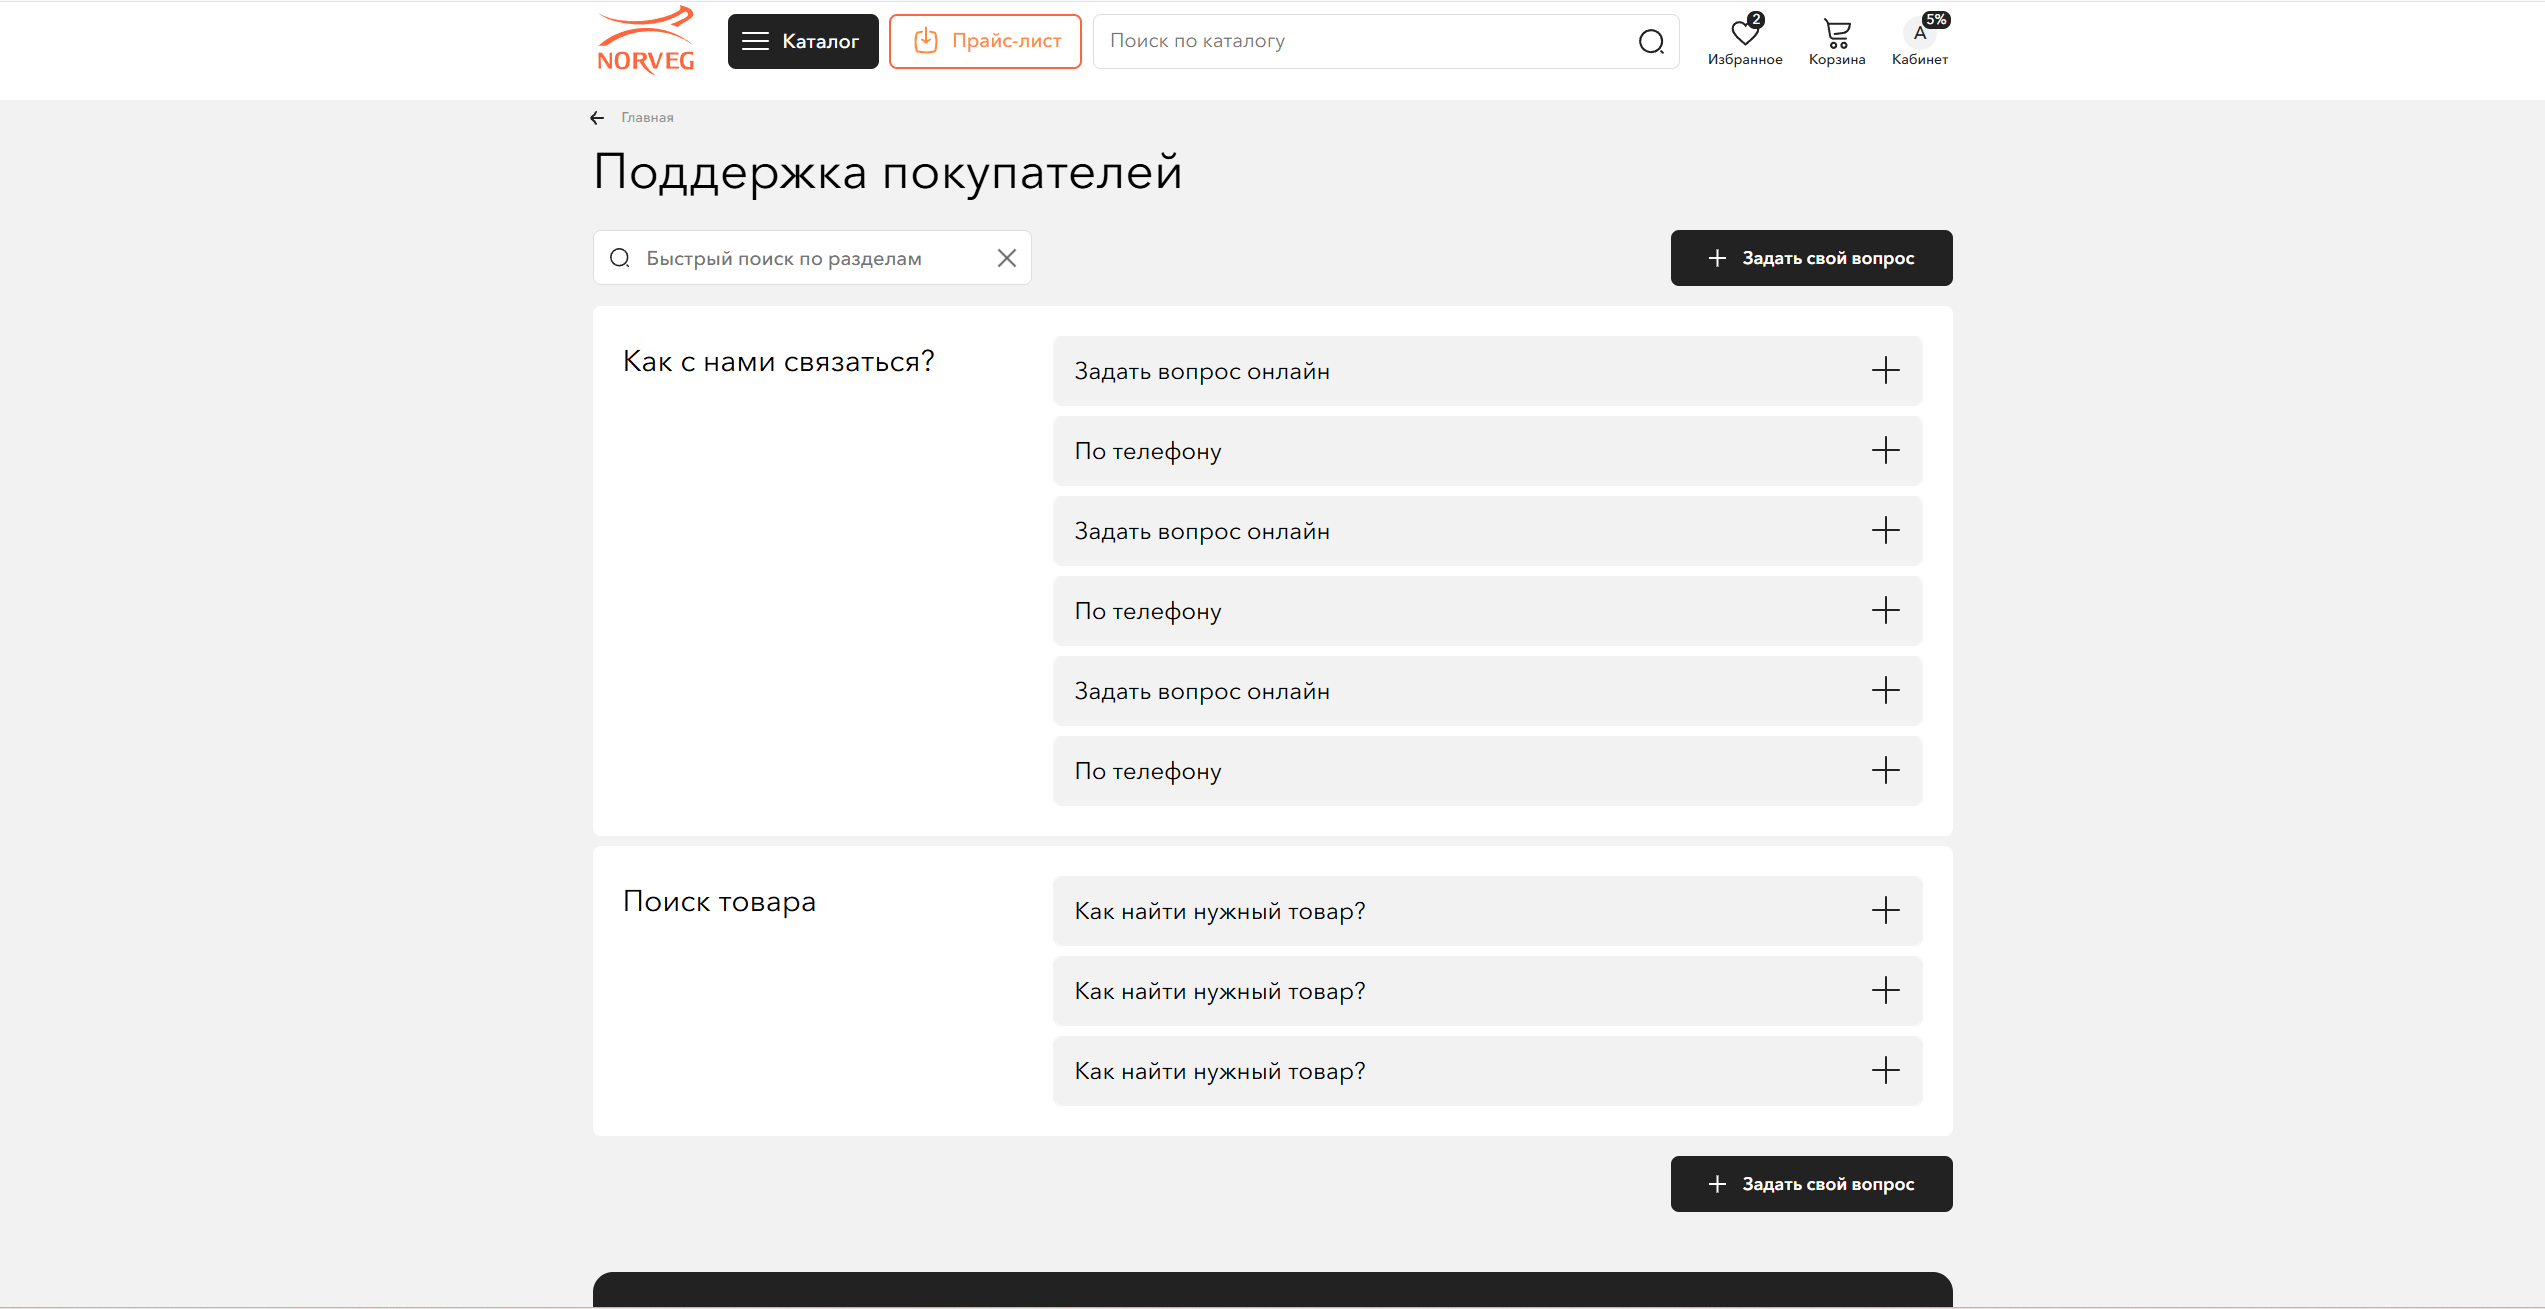Open the Кабинет account icon
This screenshot has height=1309, width=2545.
pyautogui.click(x=1919, y=34)
